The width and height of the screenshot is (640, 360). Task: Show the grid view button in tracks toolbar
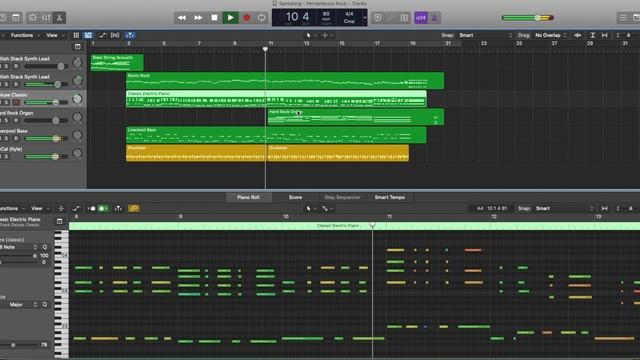(76, 36)
